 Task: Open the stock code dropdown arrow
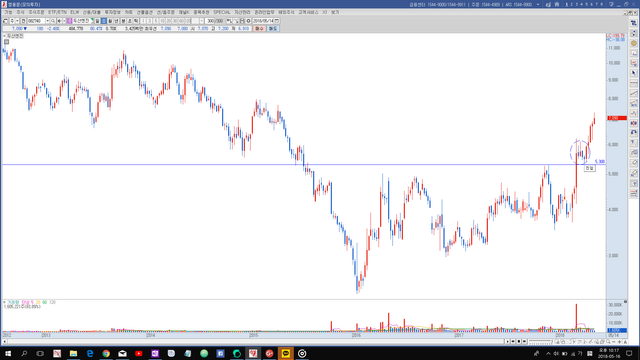(48, 21)
